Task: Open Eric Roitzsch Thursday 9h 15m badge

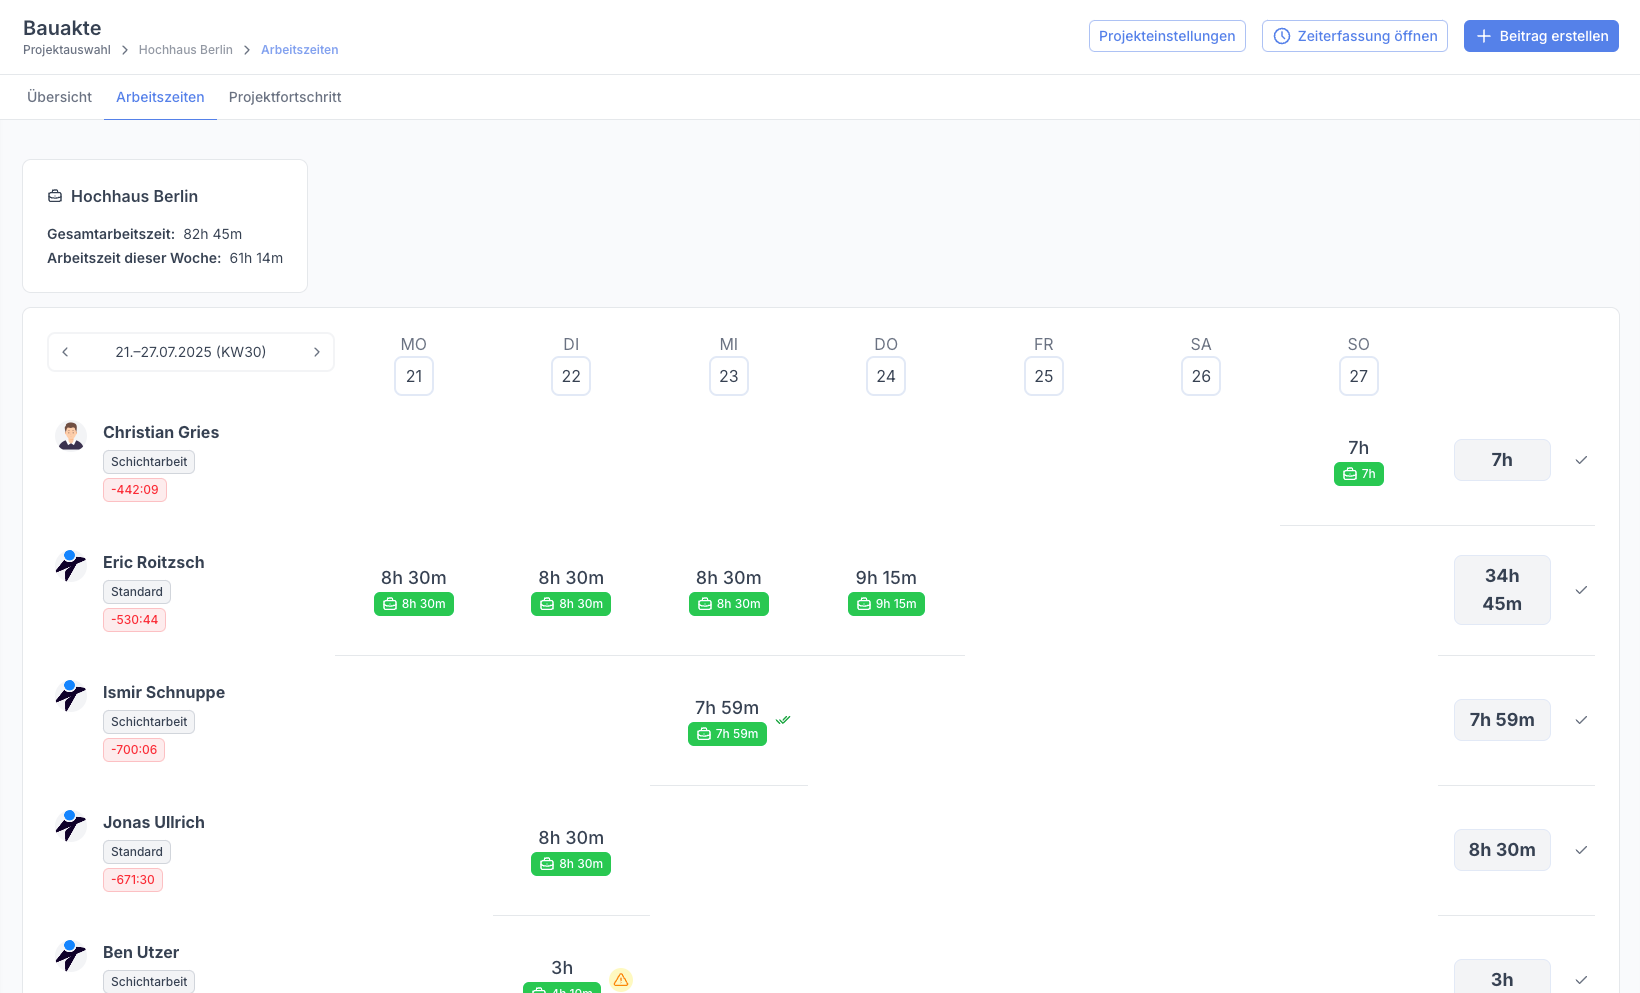Action: coord(886,604)
